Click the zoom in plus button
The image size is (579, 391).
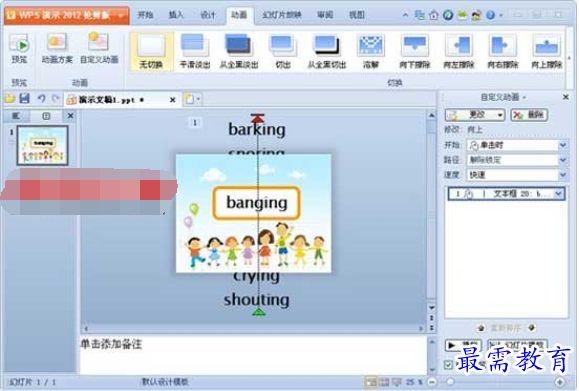[560, 382]
